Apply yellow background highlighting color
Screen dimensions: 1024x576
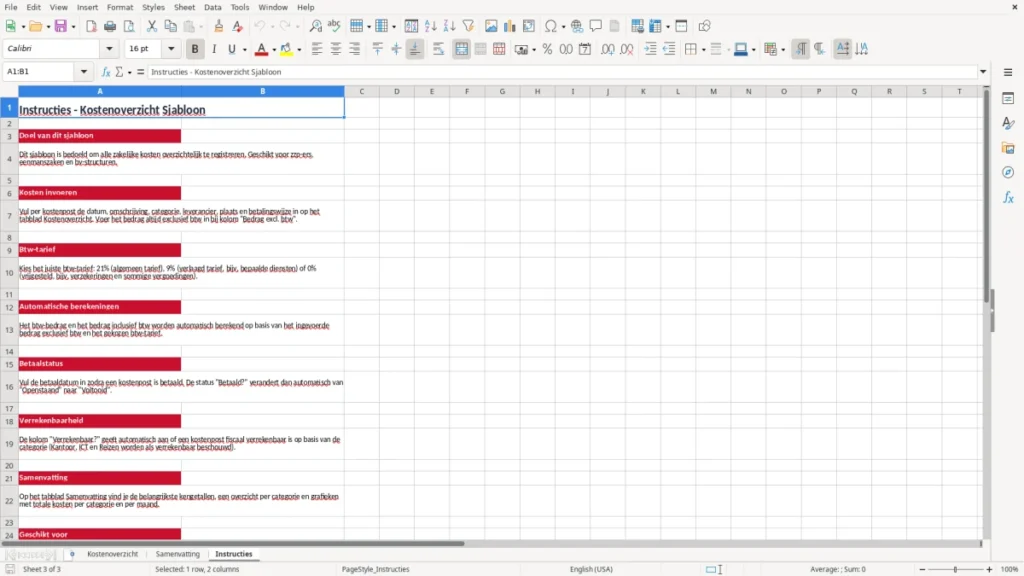click(x=286, y=49)
